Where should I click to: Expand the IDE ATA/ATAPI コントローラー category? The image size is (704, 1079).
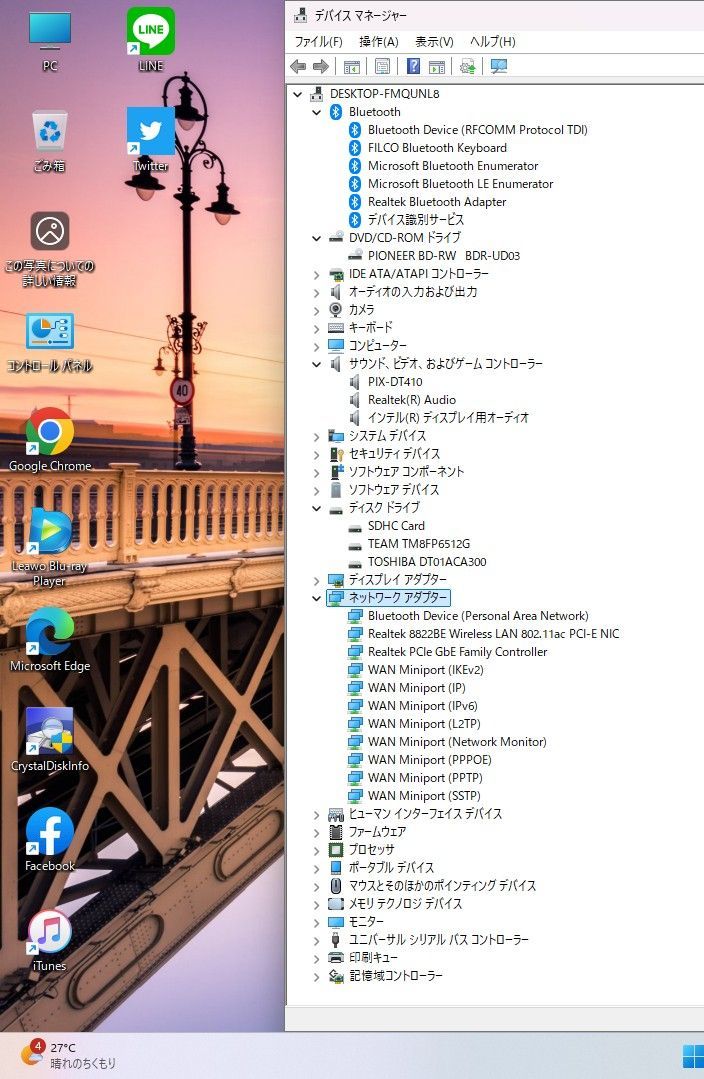tap(317, 274)
